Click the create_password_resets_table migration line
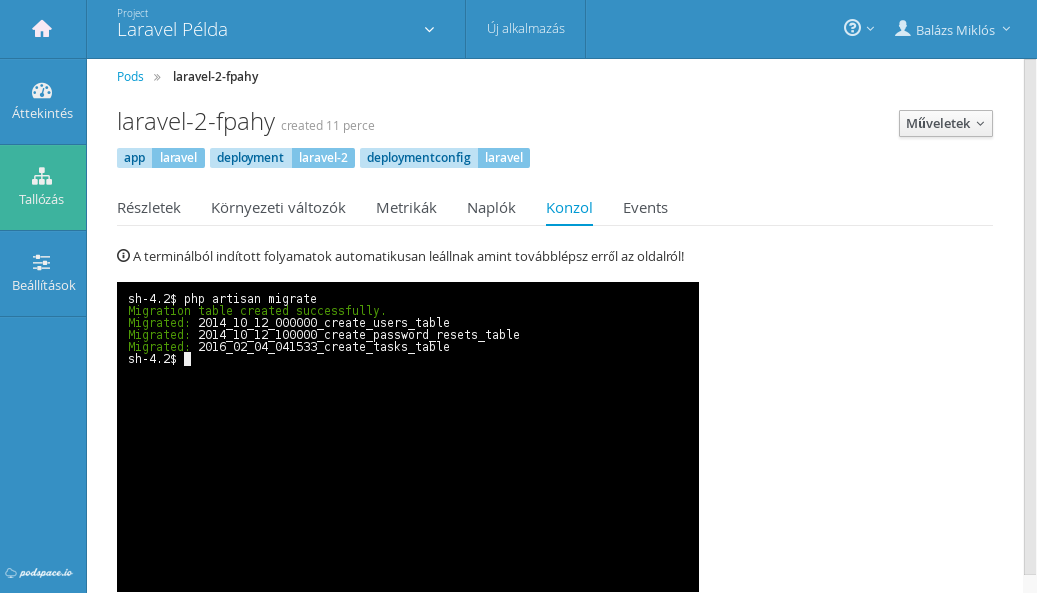 [324, 335]
